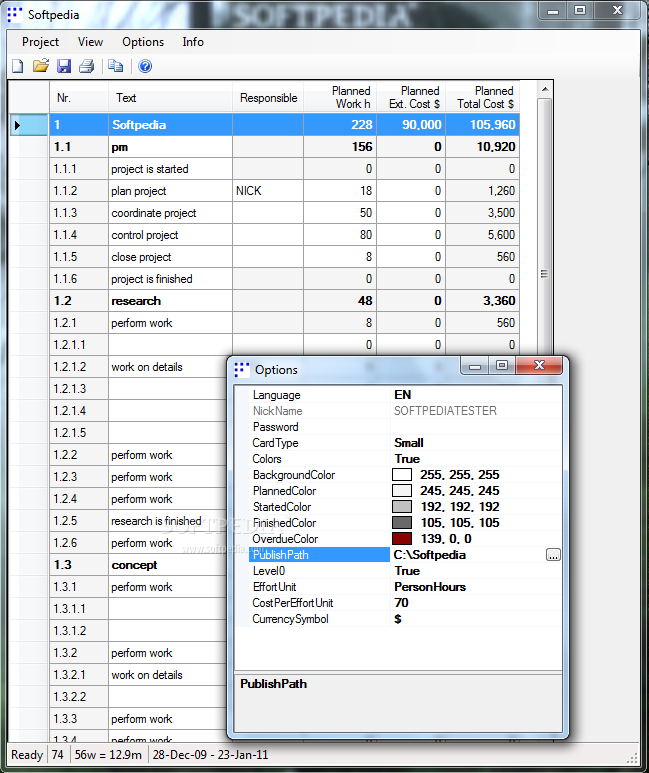Toggle the Colors property value True
This screenshot has height=773, width=649.
[476, 459]
